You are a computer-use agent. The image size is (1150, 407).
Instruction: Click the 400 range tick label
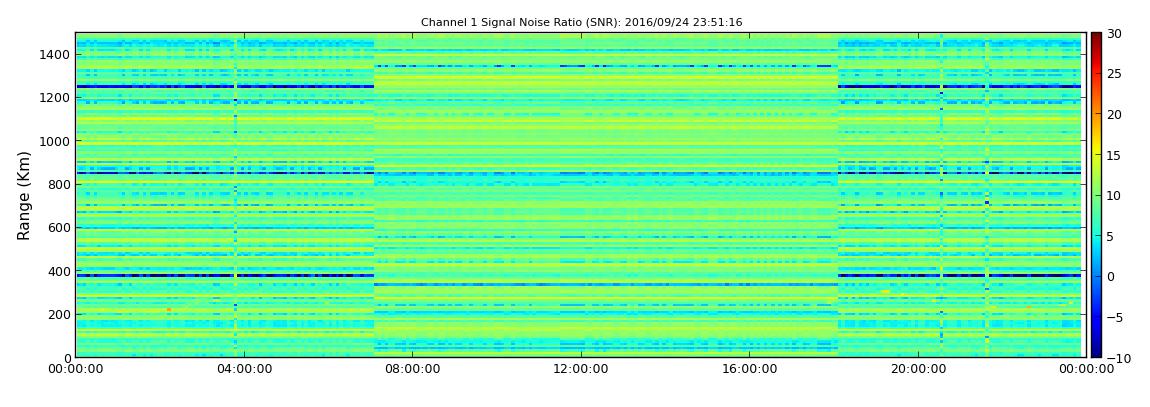59,271
